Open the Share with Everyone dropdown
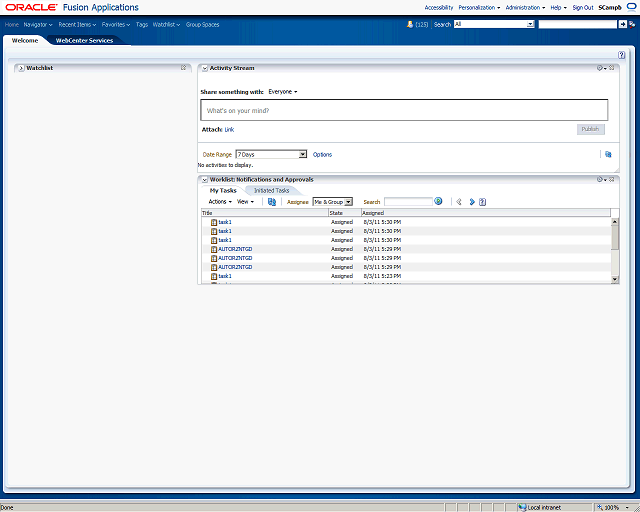 (283, 91)
